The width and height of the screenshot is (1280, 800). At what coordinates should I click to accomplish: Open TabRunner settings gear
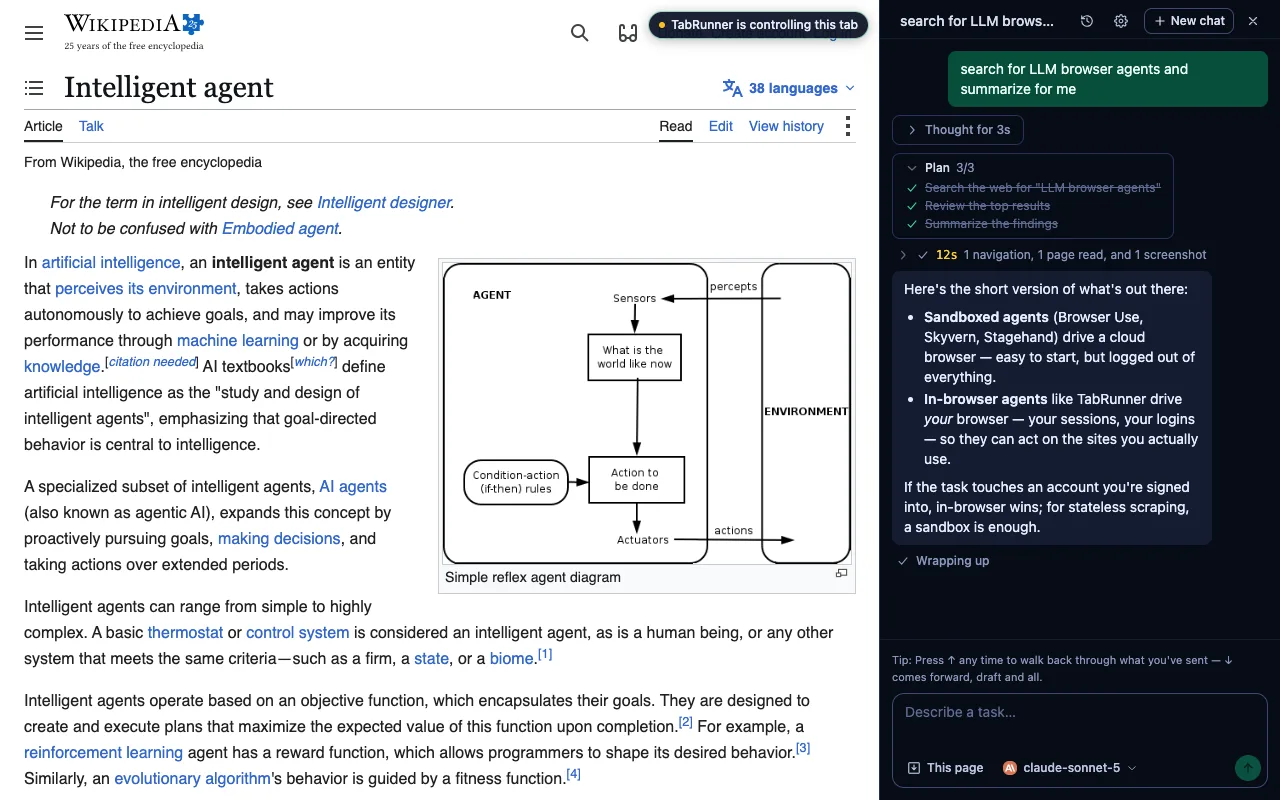(1121, 21)
